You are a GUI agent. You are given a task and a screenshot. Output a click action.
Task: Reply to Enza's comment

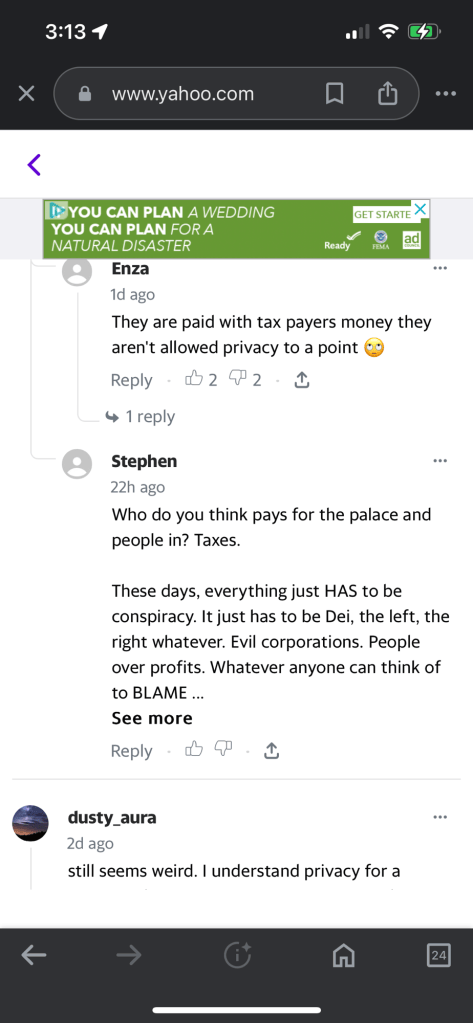coord(131,380)
